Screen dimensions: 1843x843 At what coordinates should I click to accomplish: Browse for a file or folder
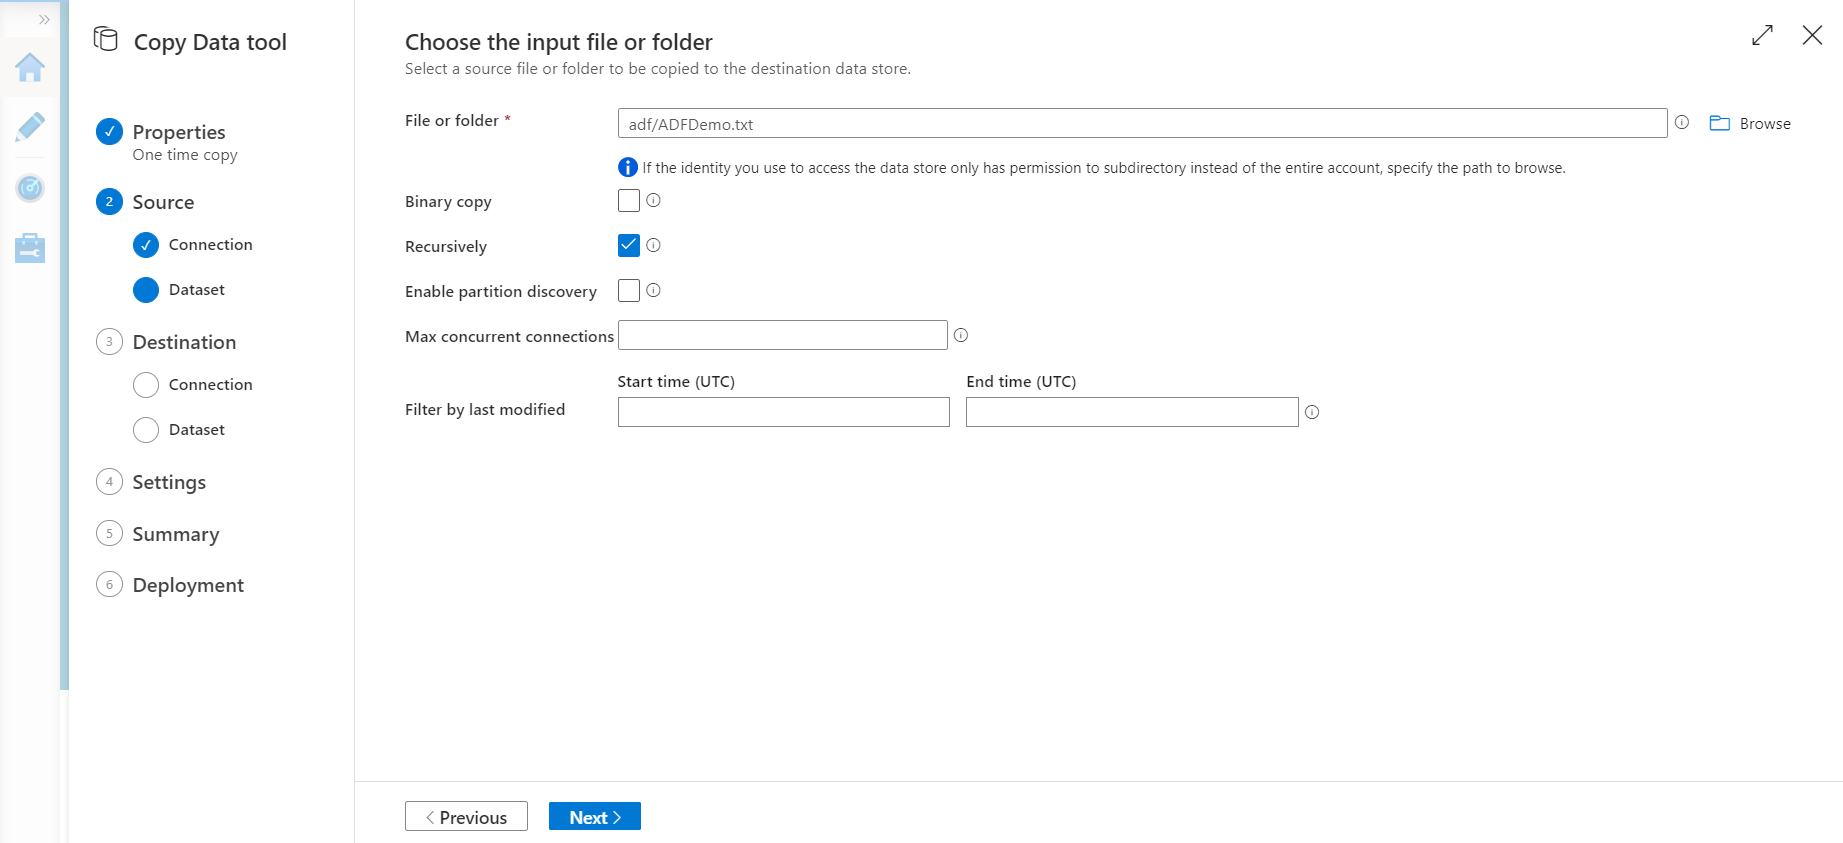[1750, 124]
